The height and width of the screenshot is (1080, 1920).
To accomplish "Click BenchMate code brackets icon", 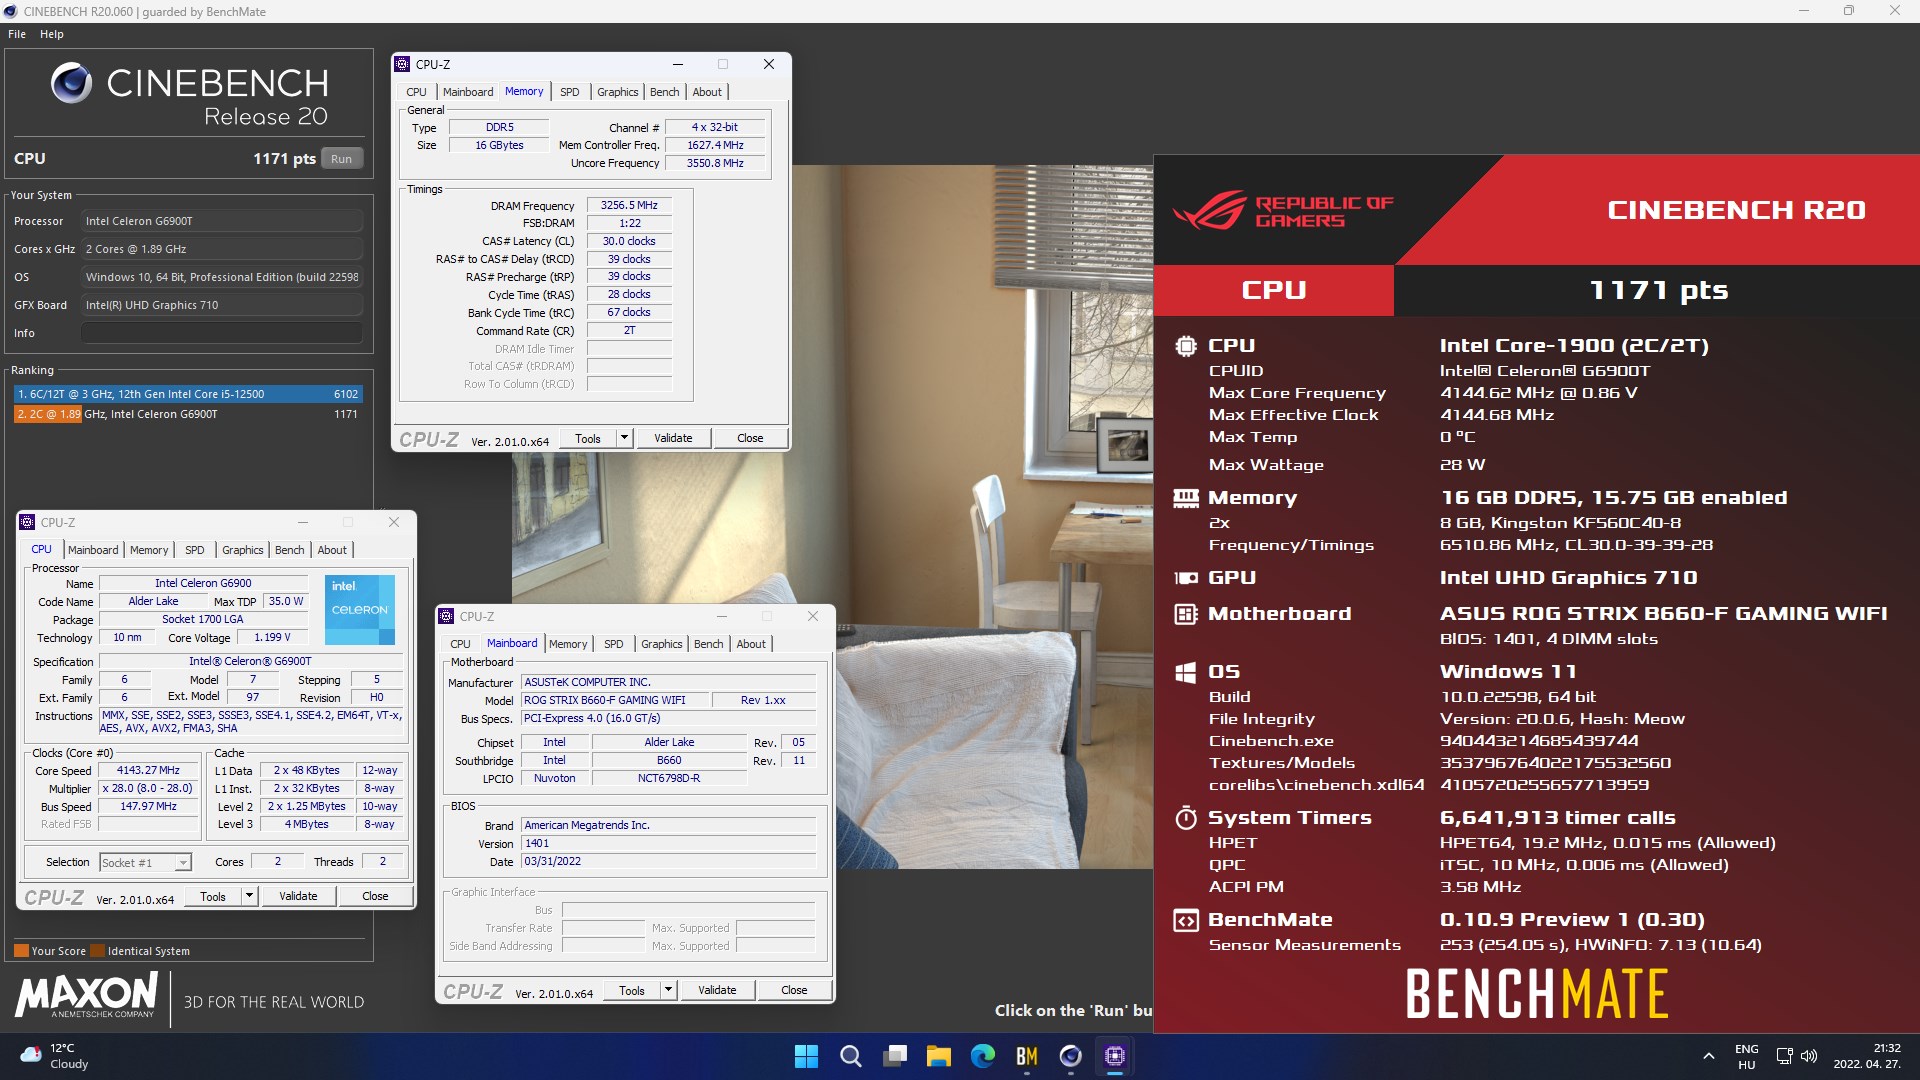I will pyautogui.click(x=1186, y=920).
